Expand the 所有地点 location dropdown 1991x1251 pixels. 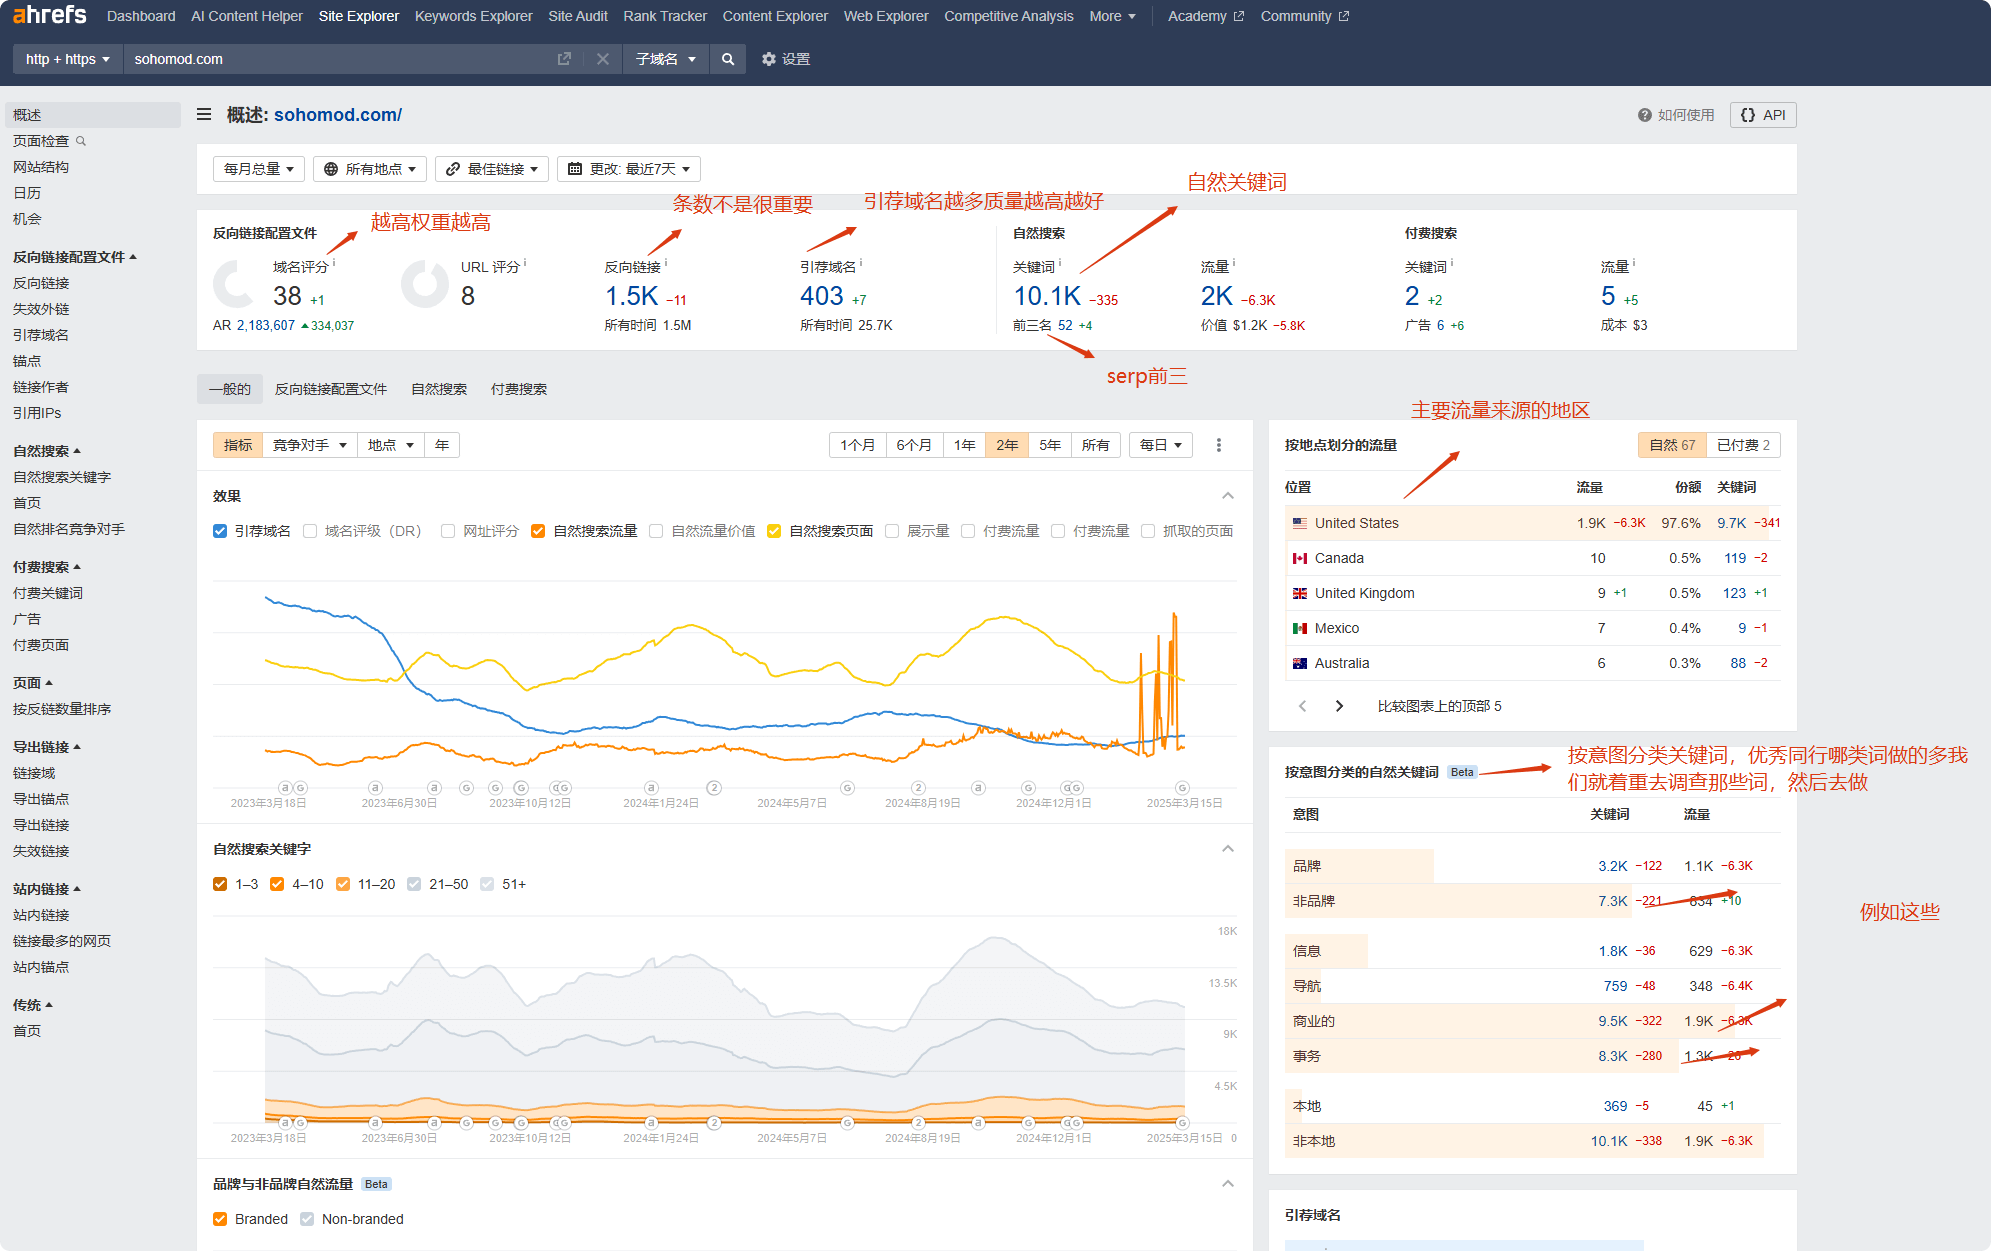370,169
